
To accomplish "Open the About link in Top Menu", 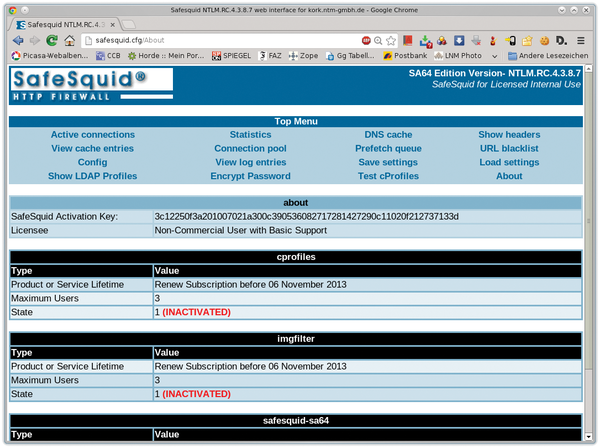I will pos(509,176).
